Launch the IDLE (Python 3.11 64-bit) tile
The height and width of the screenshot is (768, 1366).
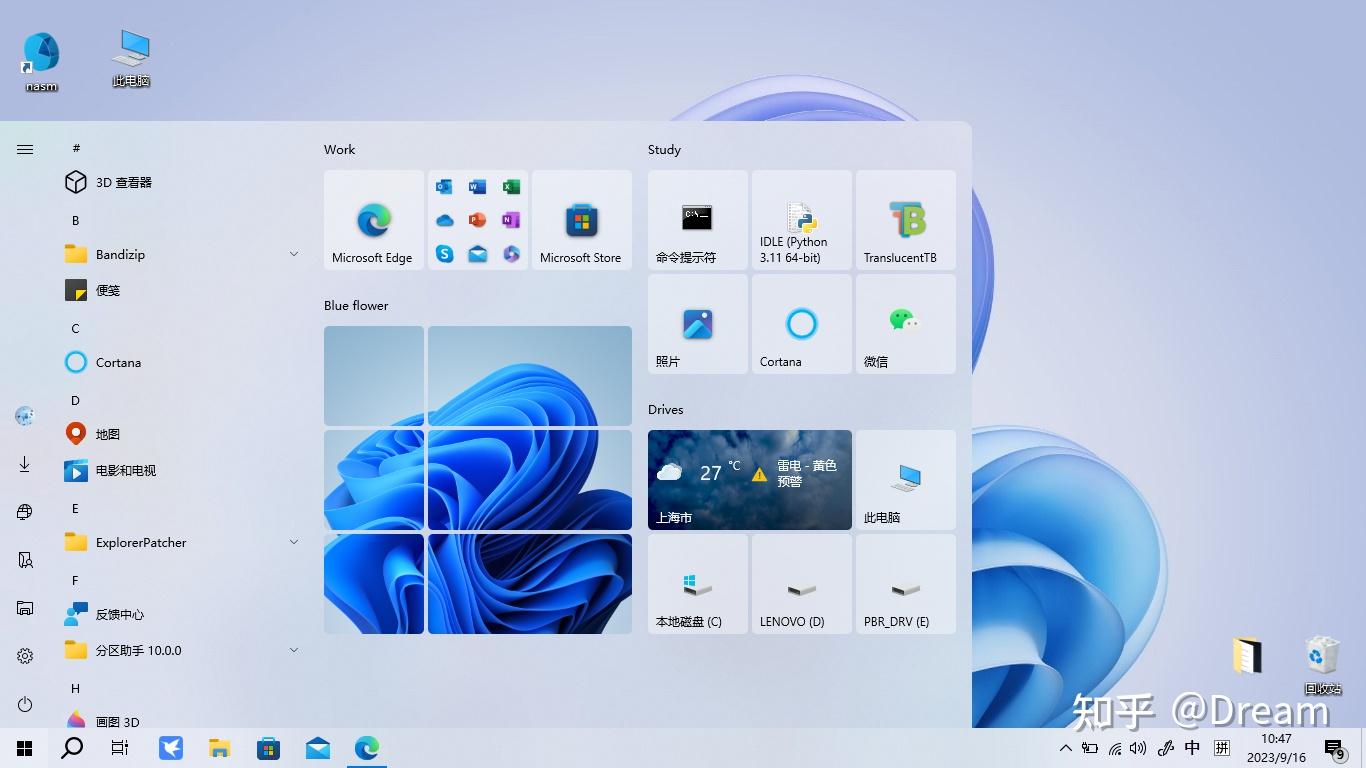point(802,220)
